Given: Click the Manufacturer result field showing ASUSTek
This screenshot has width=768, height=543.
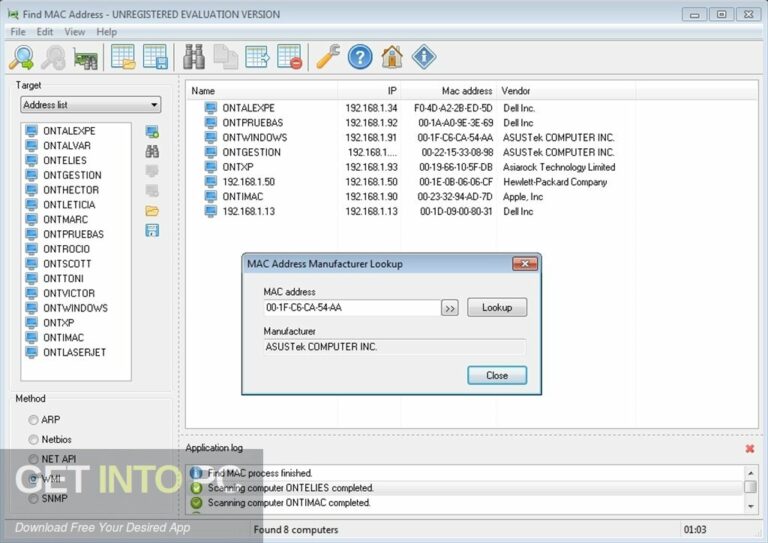Looking at the screenshot, I should tap(395, 347).
